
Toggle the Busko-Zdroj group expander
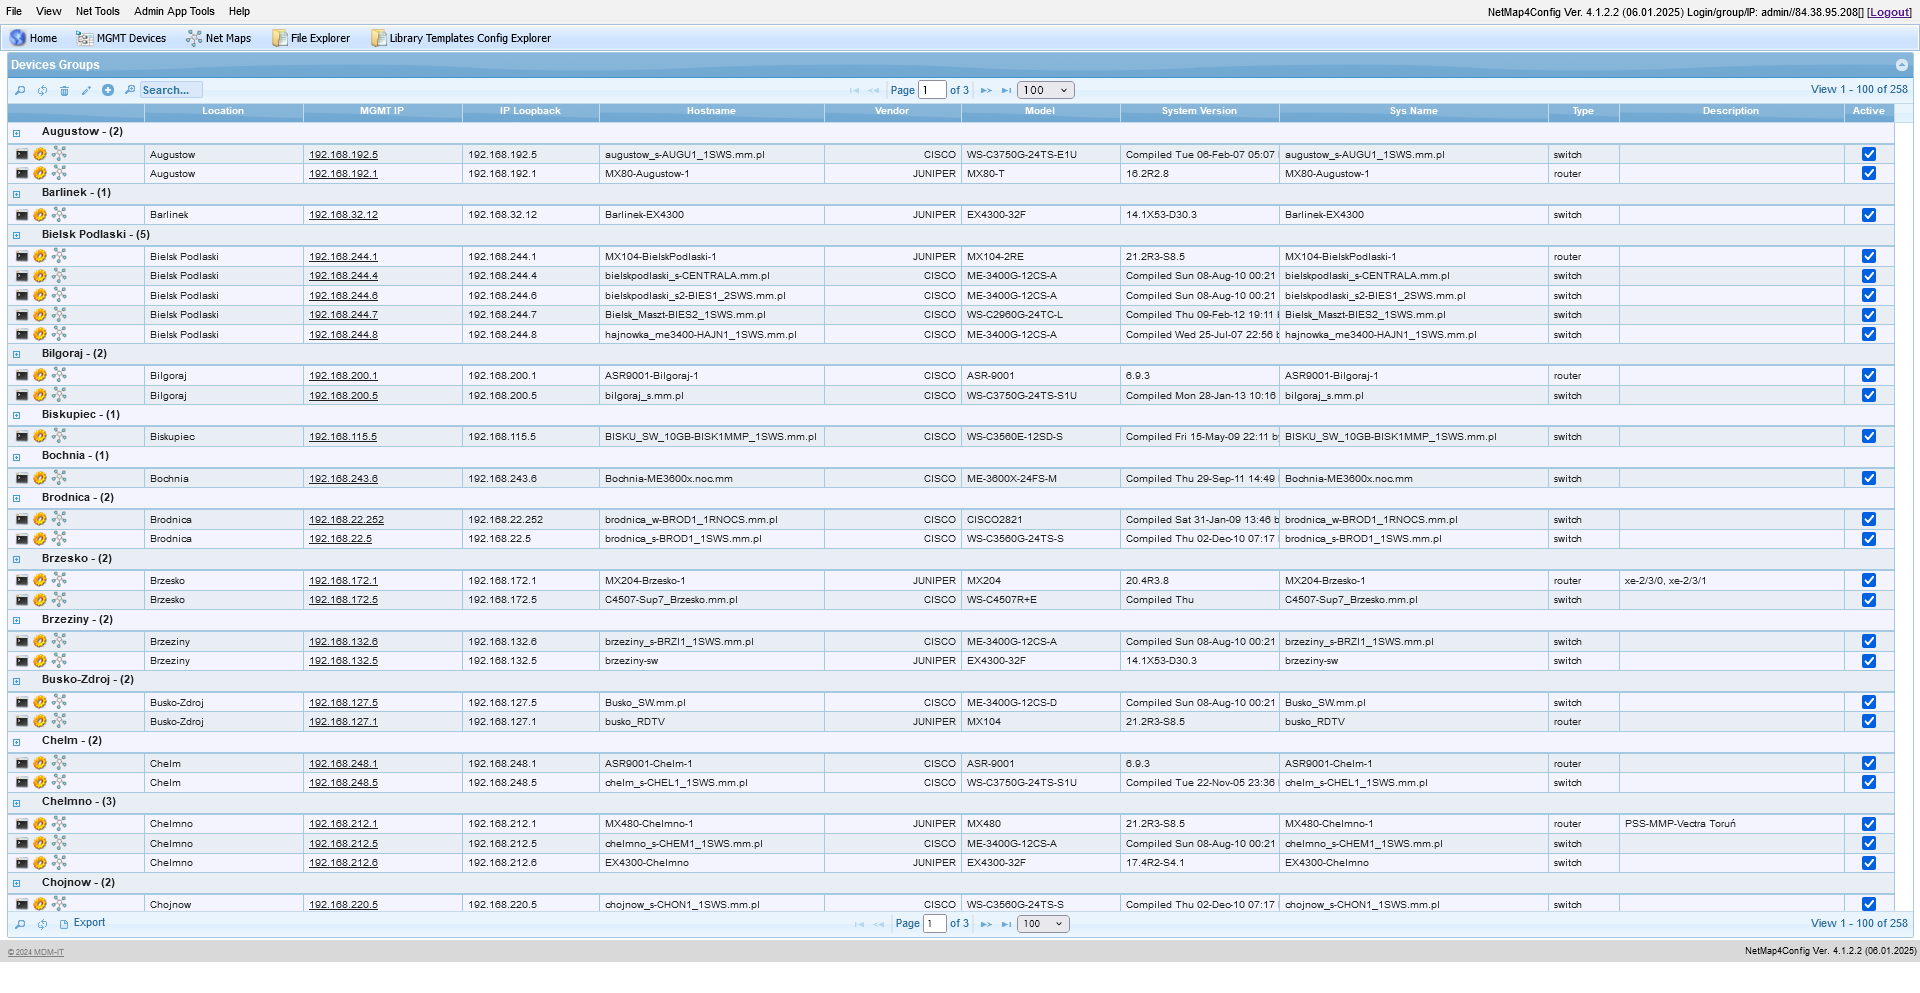tap(16, 681)
